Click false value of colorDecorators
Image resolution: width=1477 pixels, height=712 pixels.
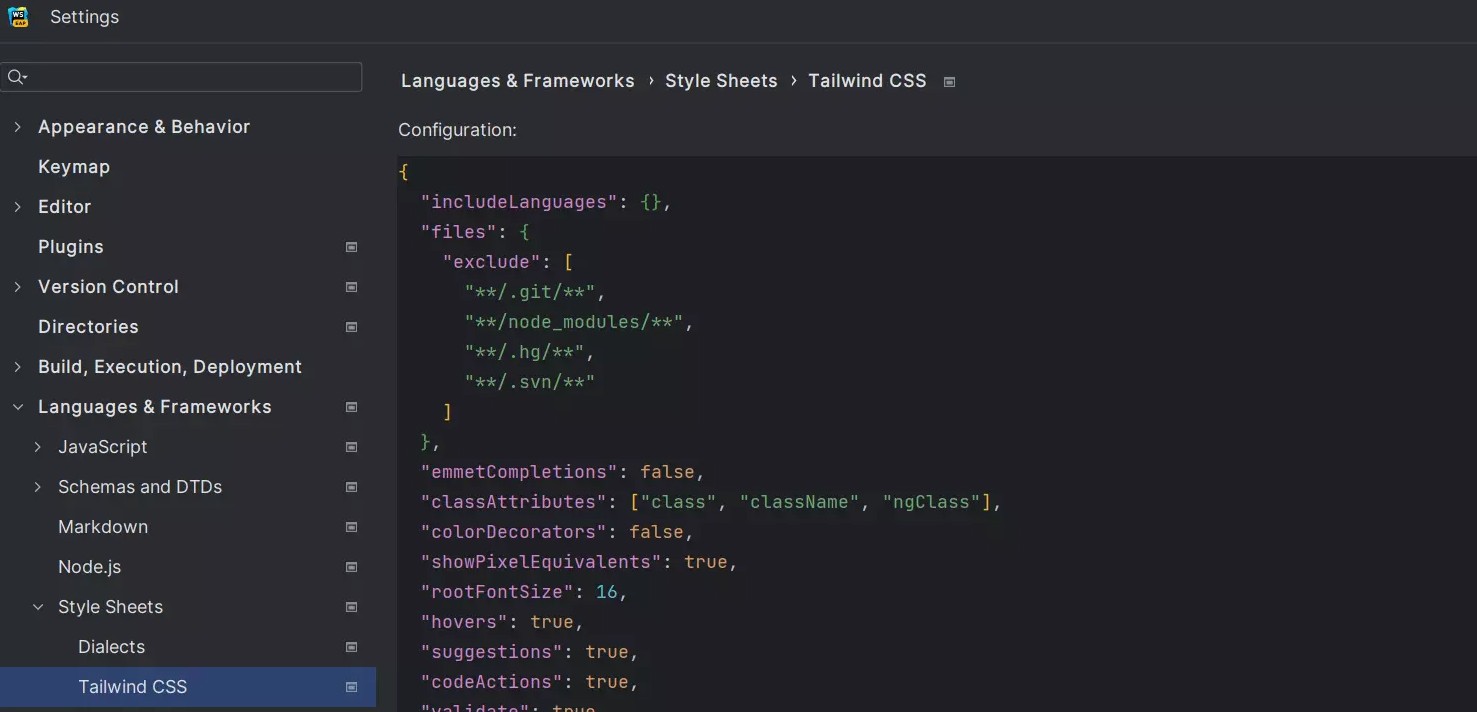(x=656, y=532)
